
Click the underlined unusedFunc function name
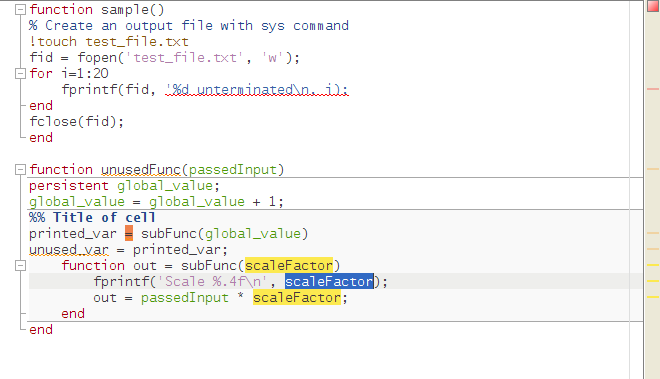pyautogui.click(x=141, y=170)
